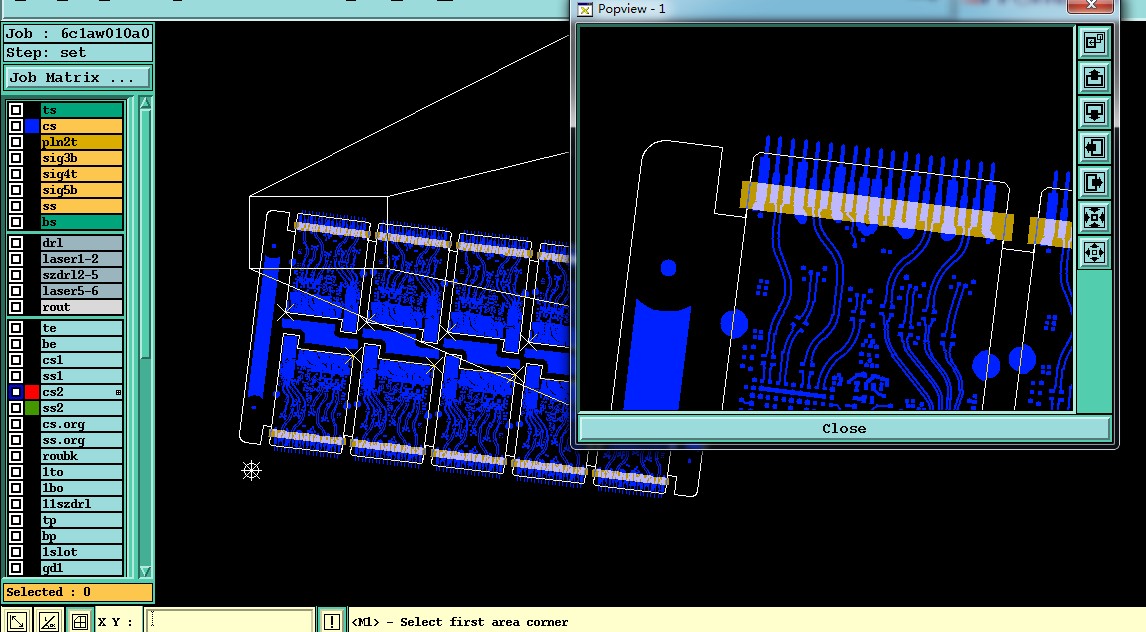Select the sig5b layer name
This screenshot has width=1146, height=632.
coord(82,191)
